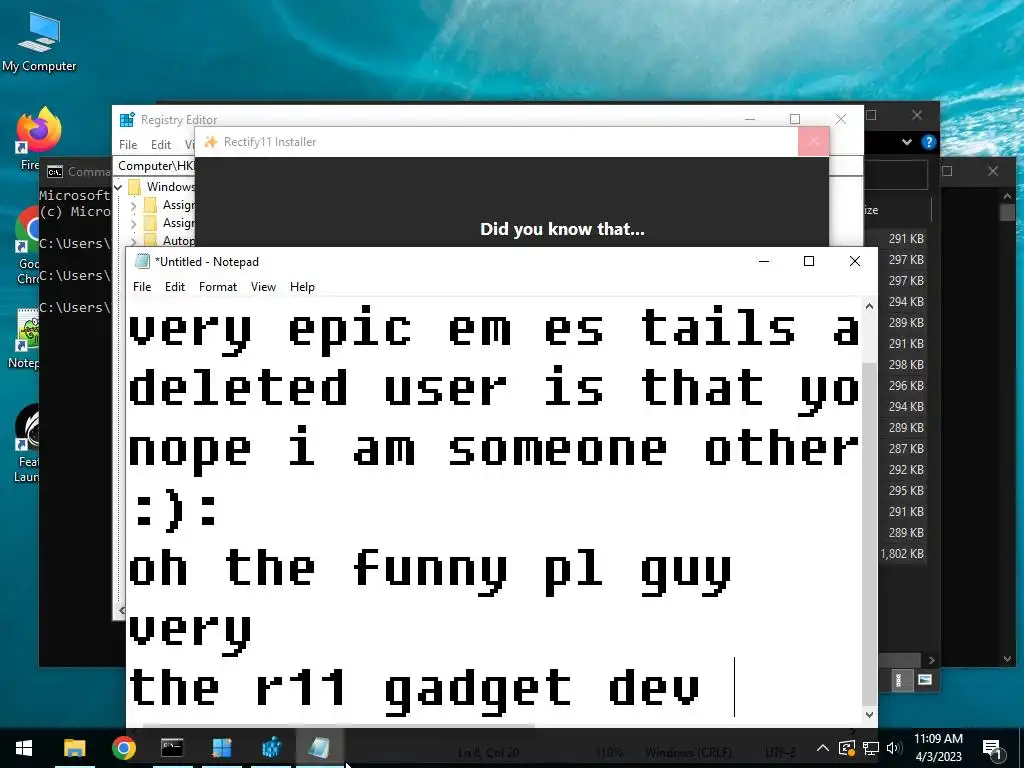Click the Command Prompt title bar icon
Image resolution: width=1024 pixels, height=768 pixels.
coord(55,172)
